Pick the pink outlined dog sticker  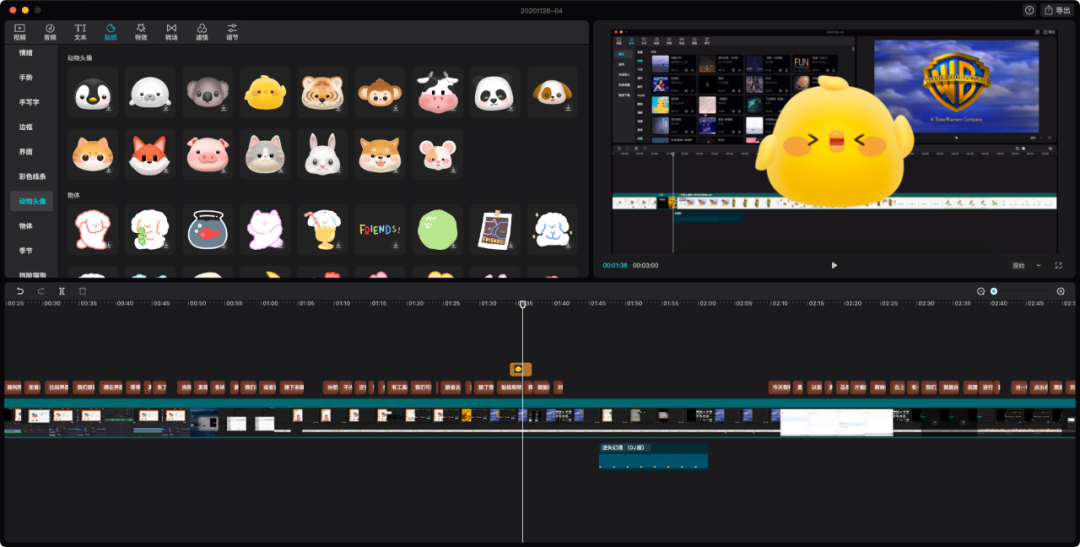click(93, 229)
